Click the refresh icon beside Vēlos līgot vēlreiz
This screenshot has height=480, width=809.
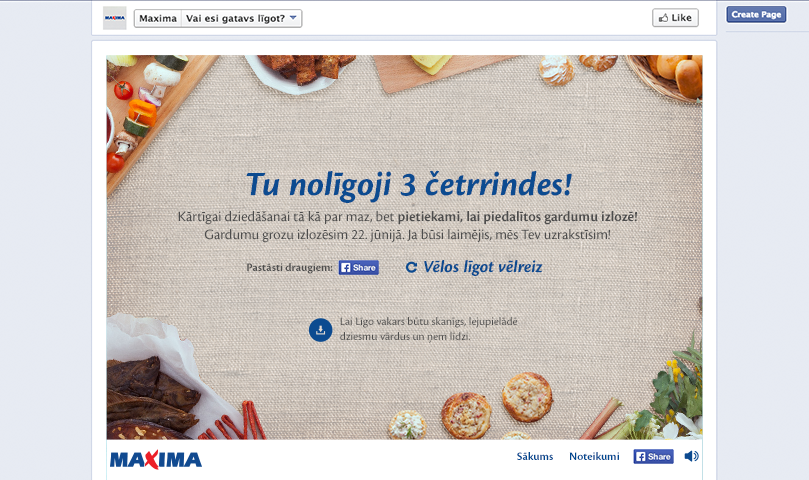[x=411, y=267]
